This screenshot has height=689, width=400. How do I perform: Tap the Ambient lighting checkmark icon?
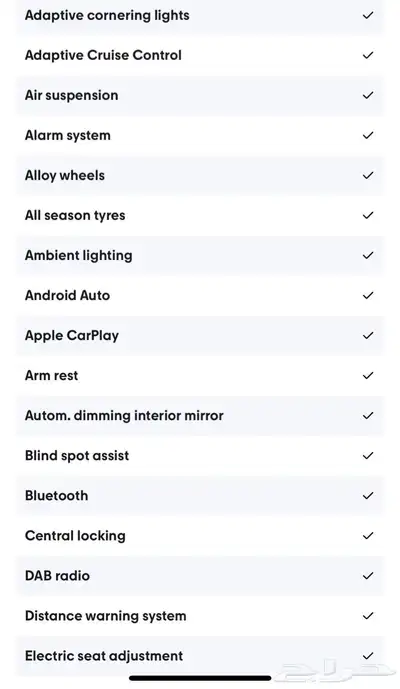point(368,255)
